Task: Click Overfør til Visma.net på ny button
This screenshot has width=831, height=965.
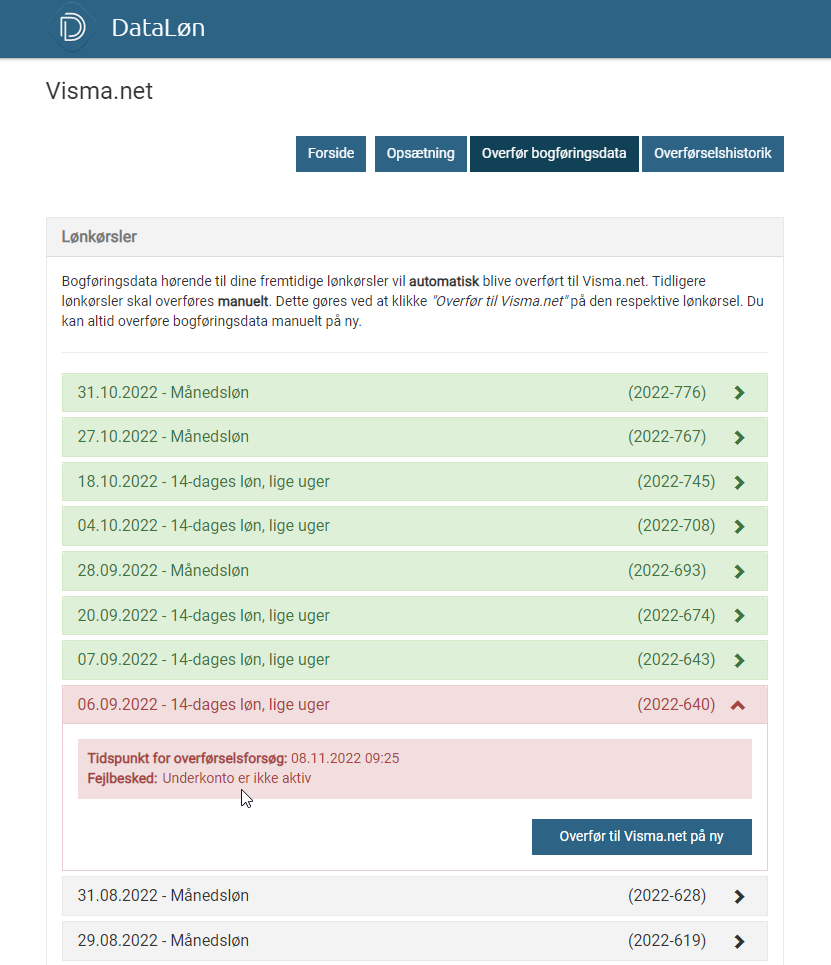Action: coord(641,837)
